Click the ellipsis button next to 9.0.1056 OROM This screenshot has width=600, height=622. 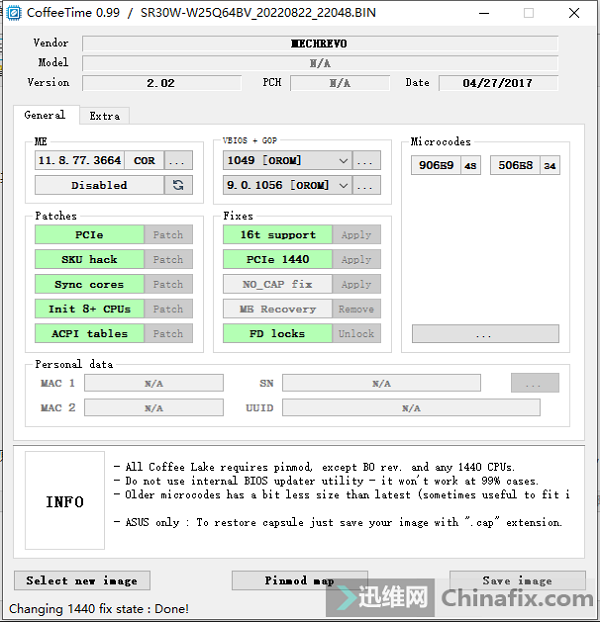tap(367, 185)
